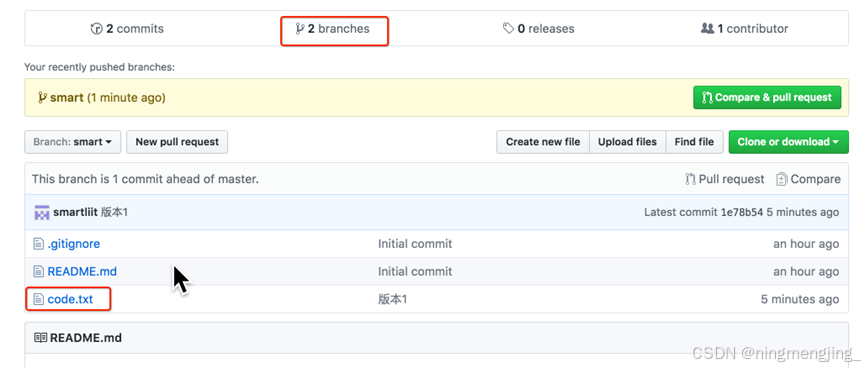The image size is (865, 368).
Task: Open the code.txt file link
Action: 70,299
